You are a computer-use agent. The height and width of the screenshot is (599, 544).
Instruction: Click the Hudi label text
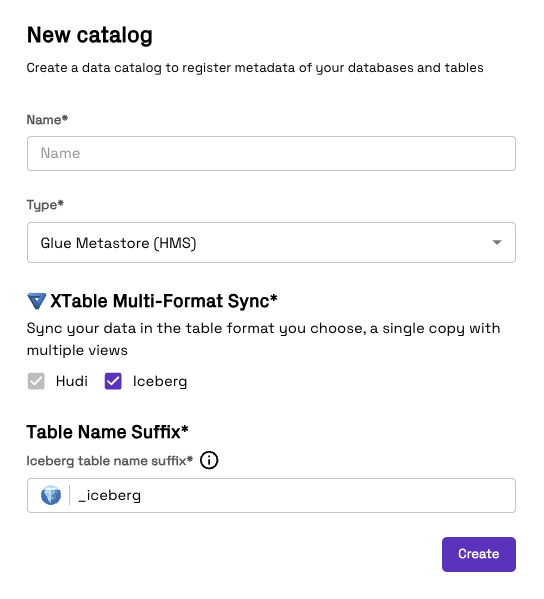[71, 381]
